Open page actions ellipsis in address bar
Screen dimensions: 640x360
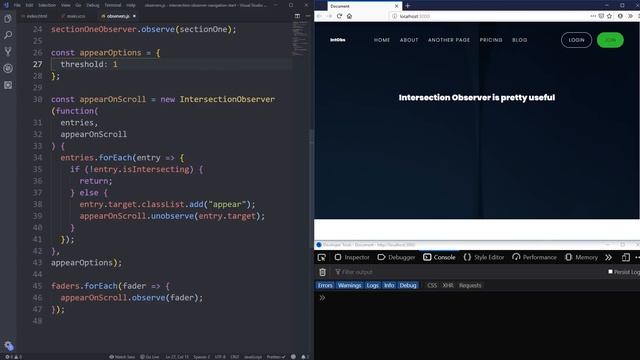point(593,16)
